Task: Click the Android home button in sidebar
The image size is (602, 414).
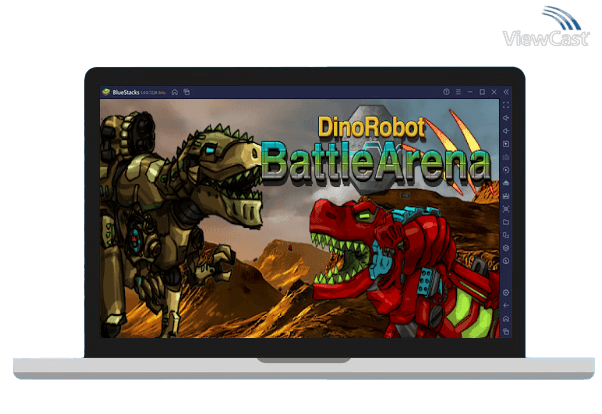Action: click(506, 319)
